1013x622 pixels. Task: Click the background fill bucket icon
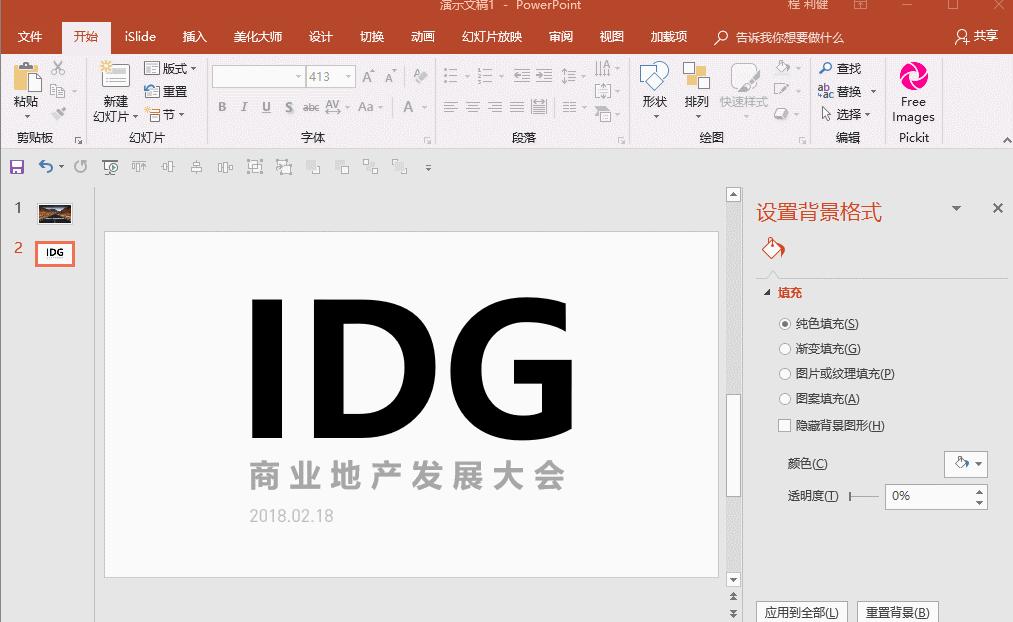(x=771, y=246)
